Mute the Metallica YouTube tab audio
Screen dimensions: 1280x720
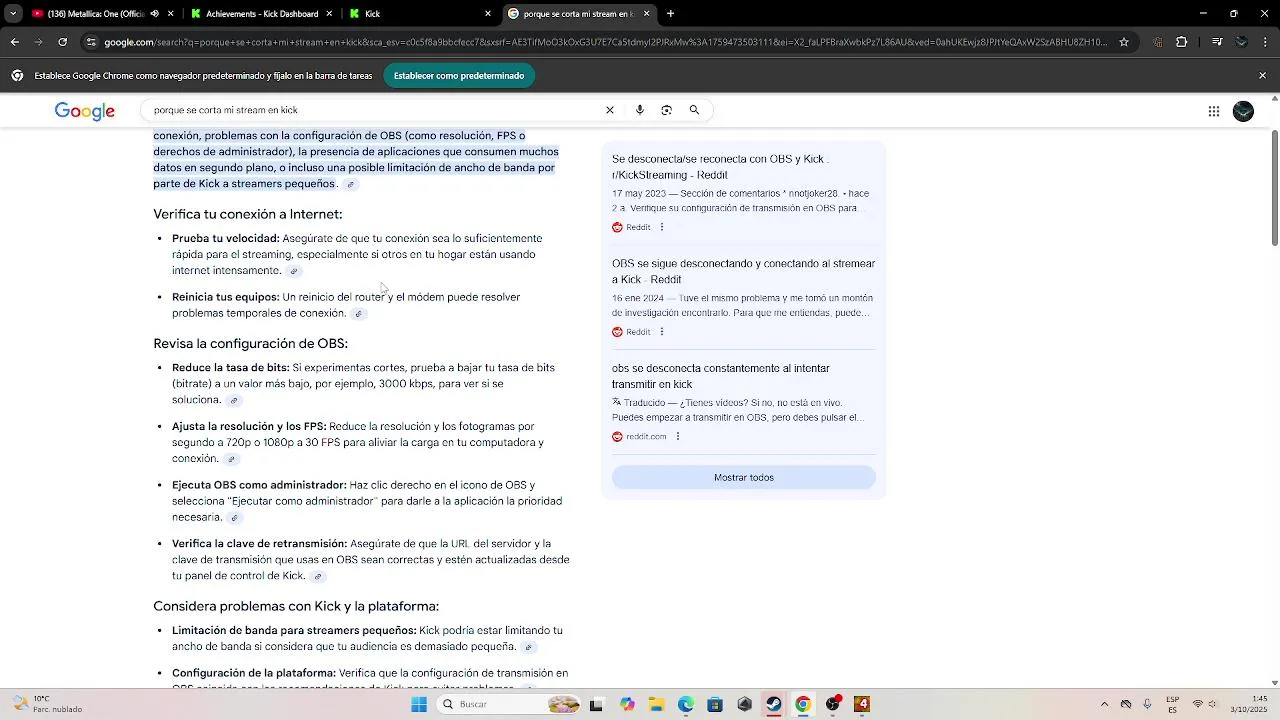coord(154,14)
